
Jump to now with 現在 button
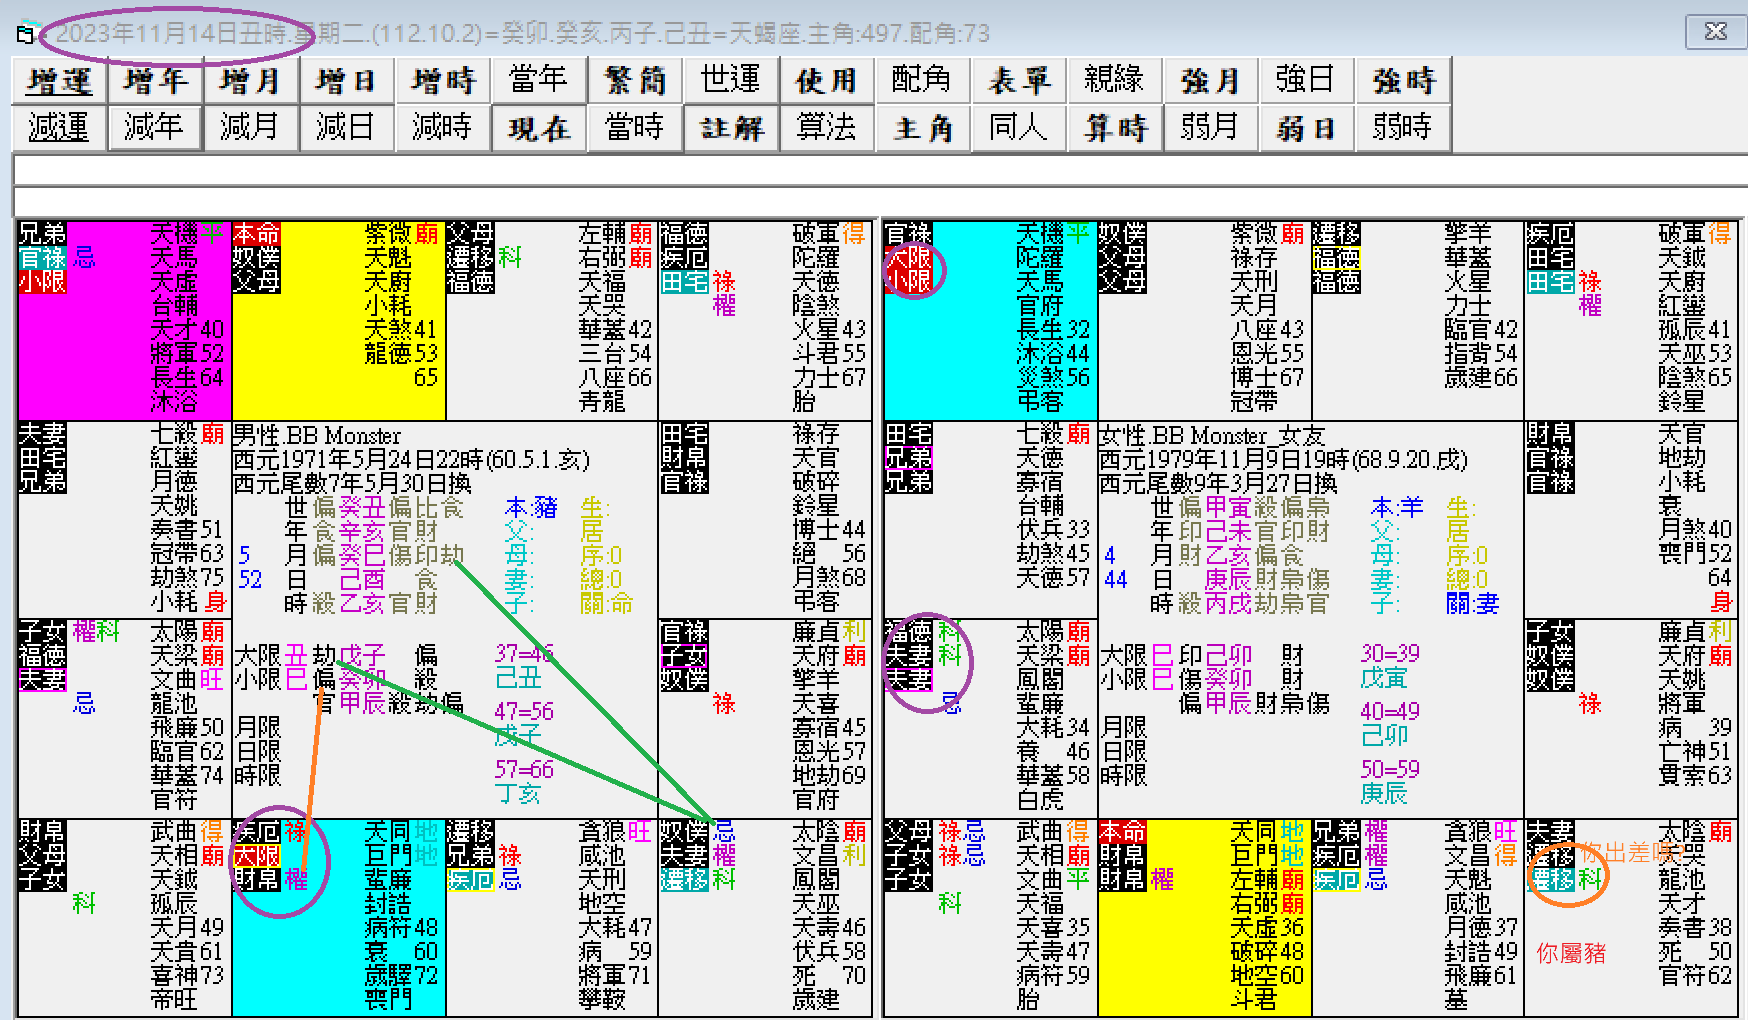[x=539, y=127]
